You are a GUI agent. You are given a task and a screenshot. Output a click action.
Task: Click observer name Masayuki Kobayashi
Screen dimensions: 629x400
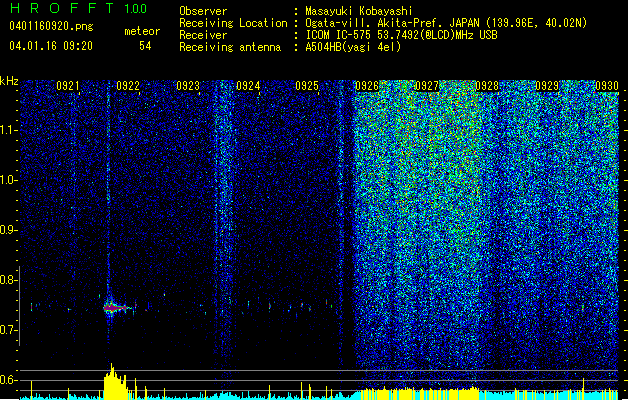pos(359,11)
